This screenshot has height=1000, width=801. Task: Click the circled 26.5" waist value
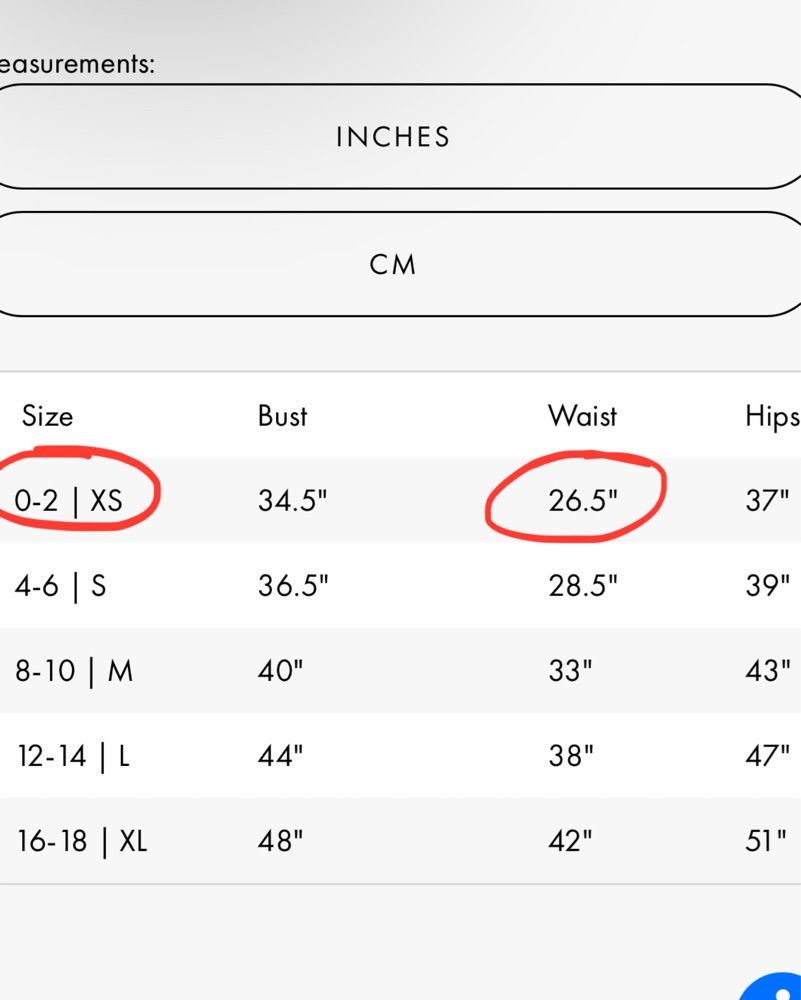coord(583,501)
